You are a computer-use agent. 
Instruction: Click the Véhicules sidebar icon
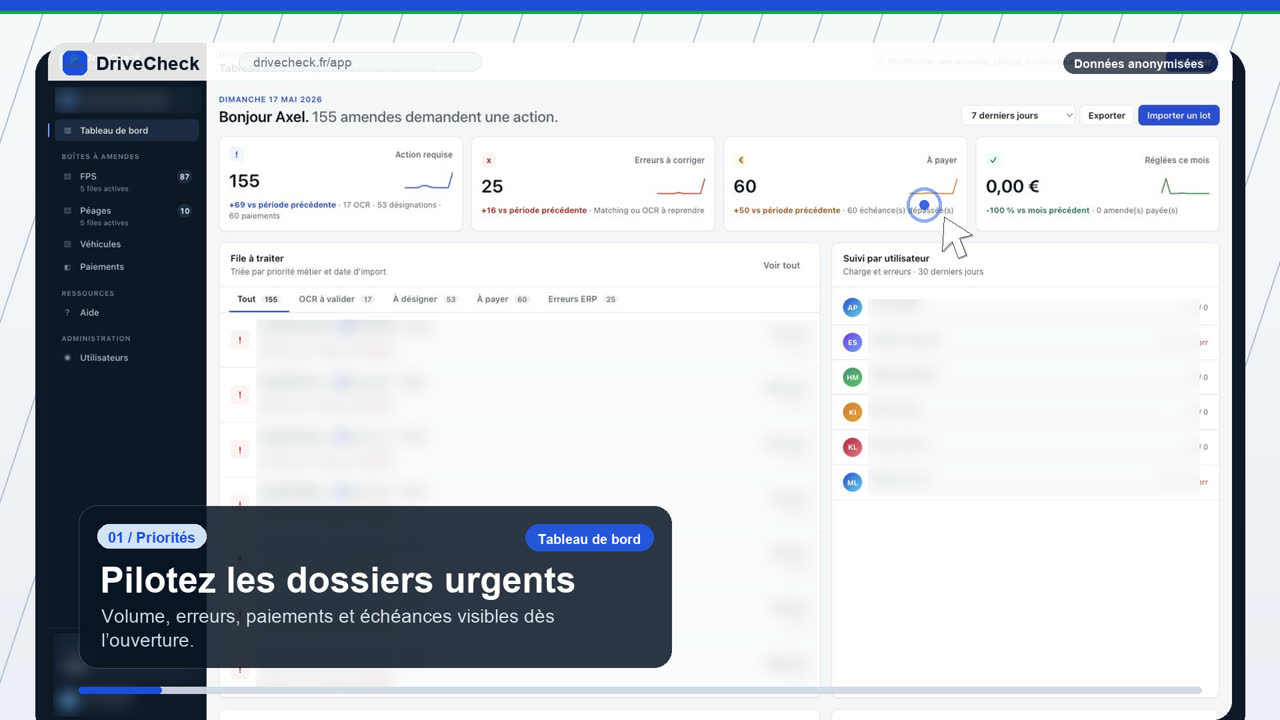click(x=67, y=244)
